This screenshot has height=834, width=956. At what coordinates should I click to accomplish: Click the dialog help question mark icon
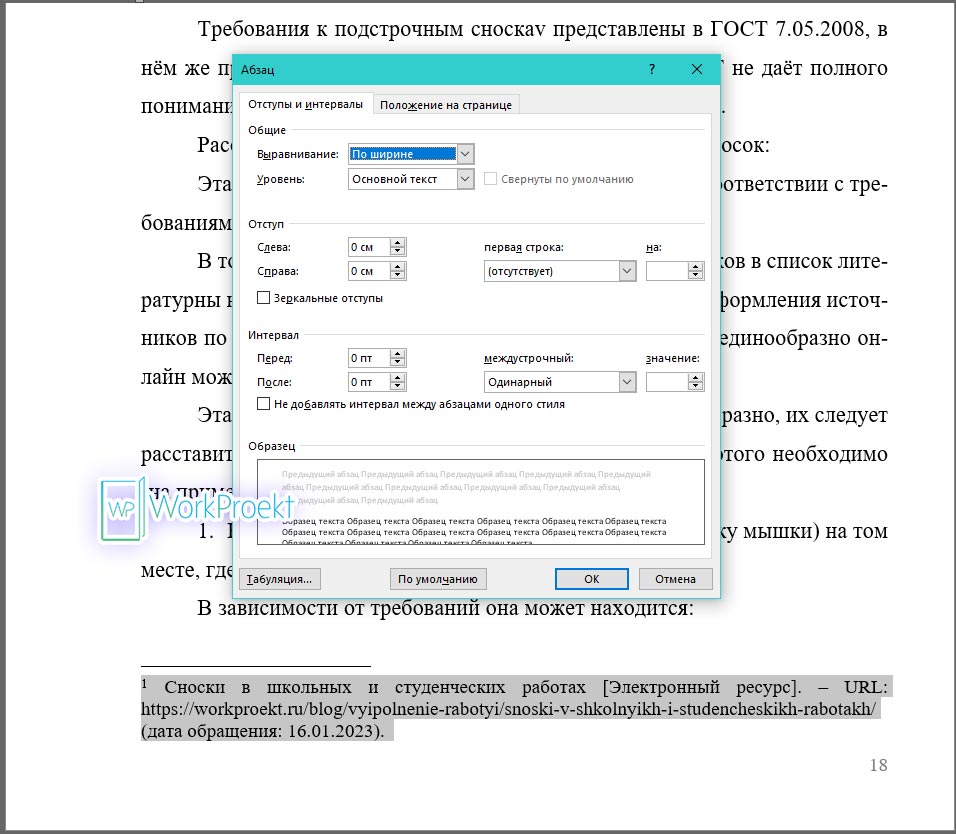click(651, 69)
